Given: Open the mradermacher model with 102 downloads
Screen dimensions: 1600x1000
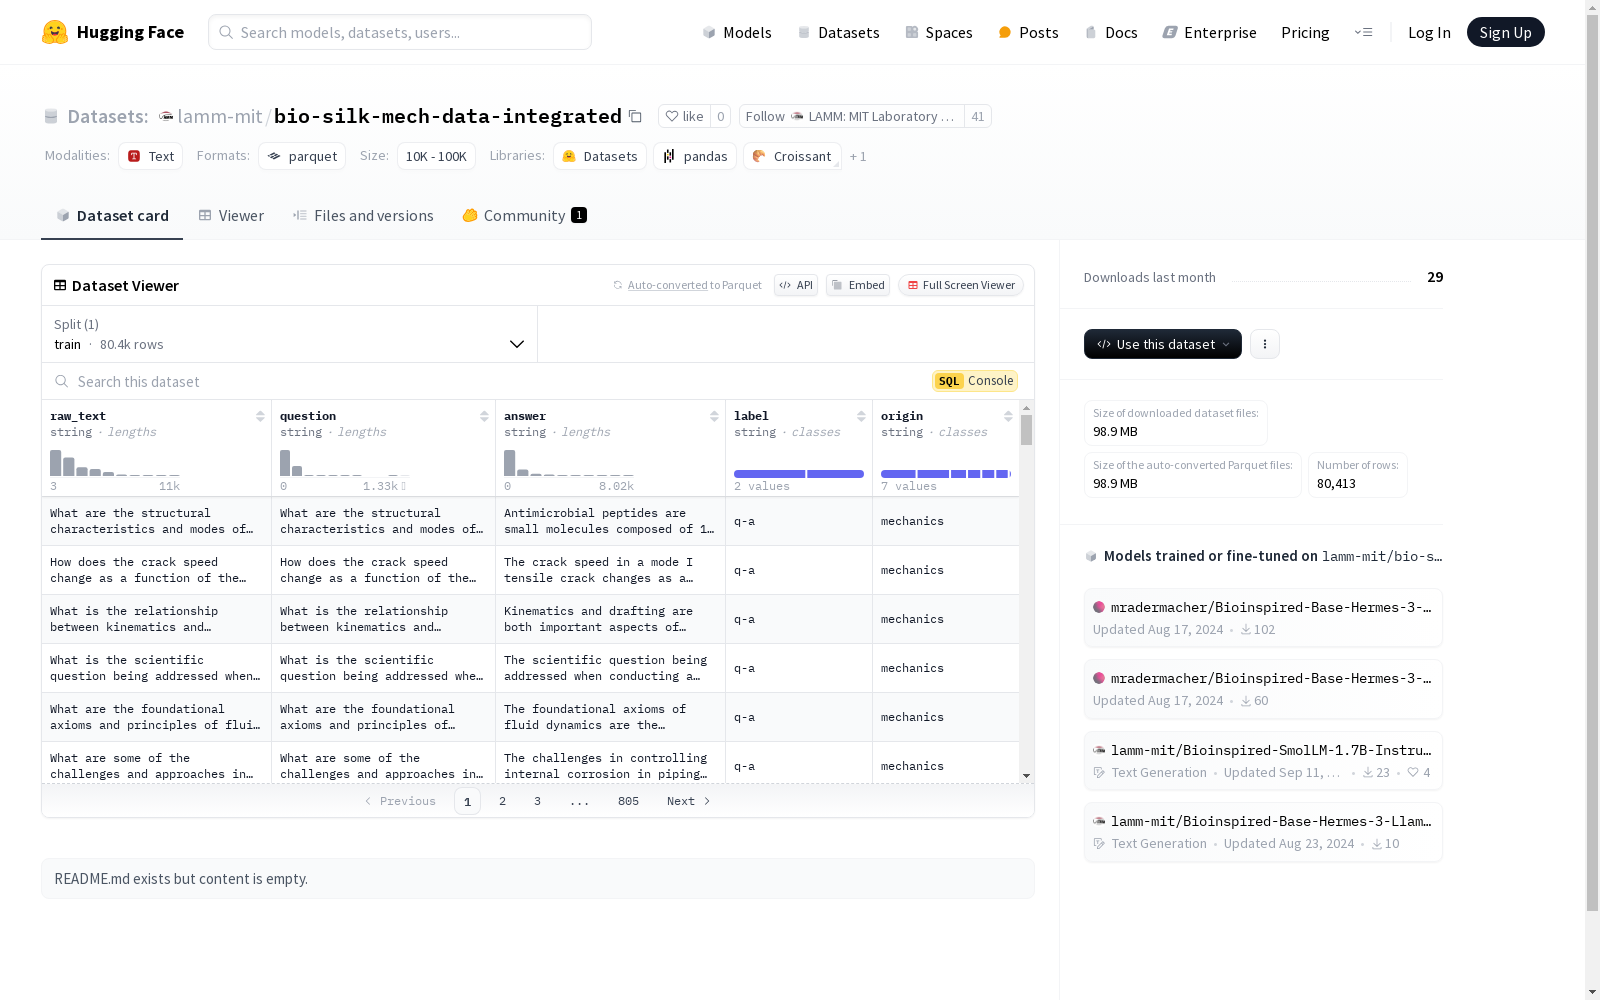Looking at the screenshot, I should click(1263, 618).
